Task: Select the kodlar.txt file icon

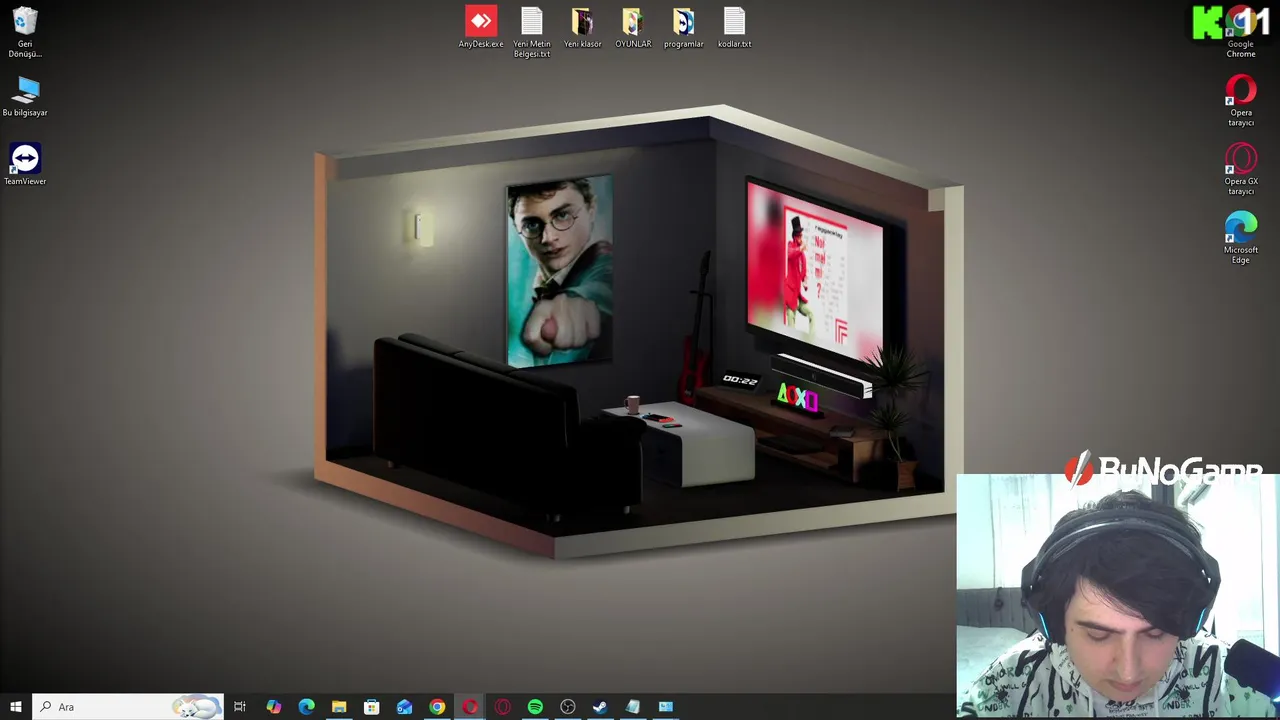Action: coord(734,27)
